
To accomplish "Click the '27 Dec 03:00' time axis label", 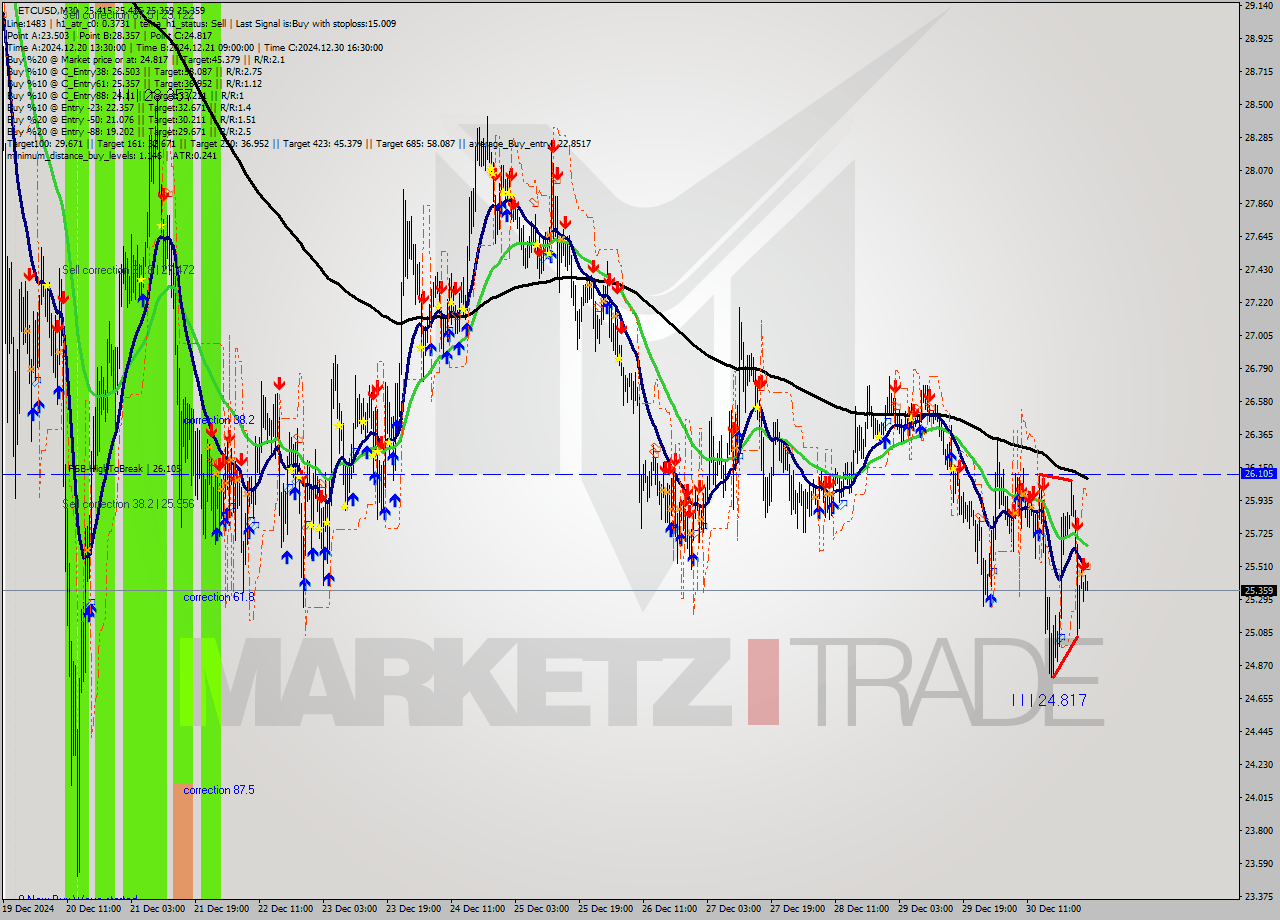I will click(x=734, y=909).
